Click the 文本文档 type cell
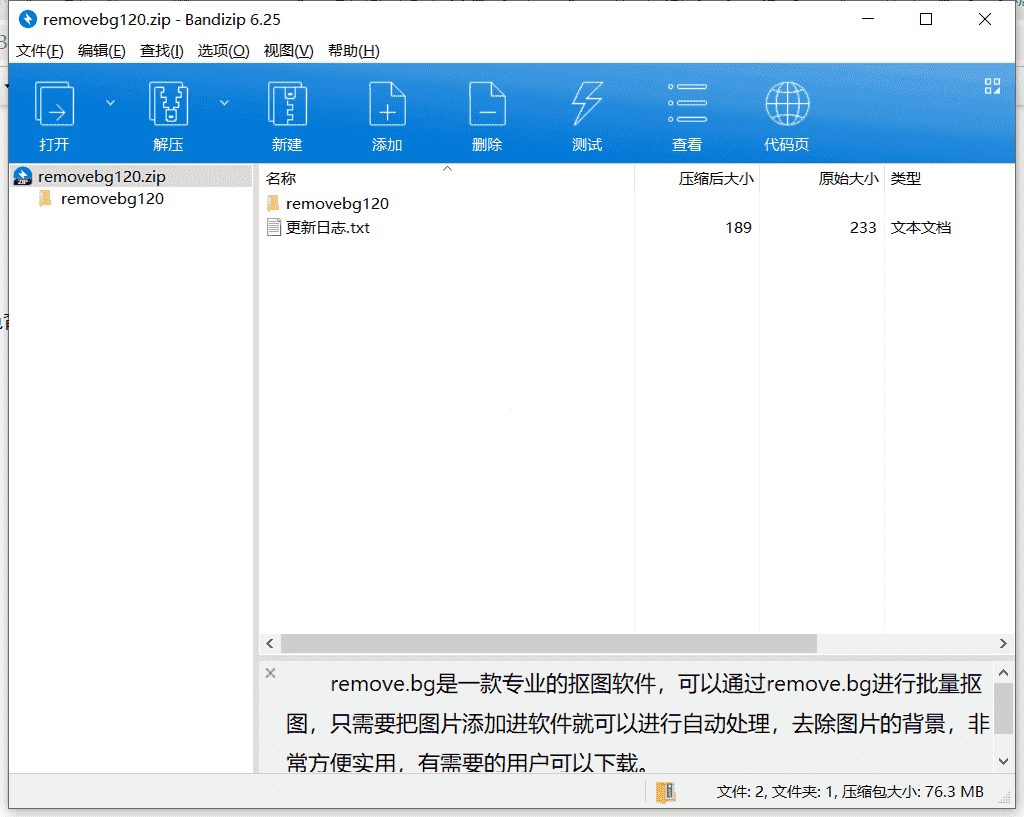The image size is (1024, 817). pyautogui.click(x=921, y=227)
